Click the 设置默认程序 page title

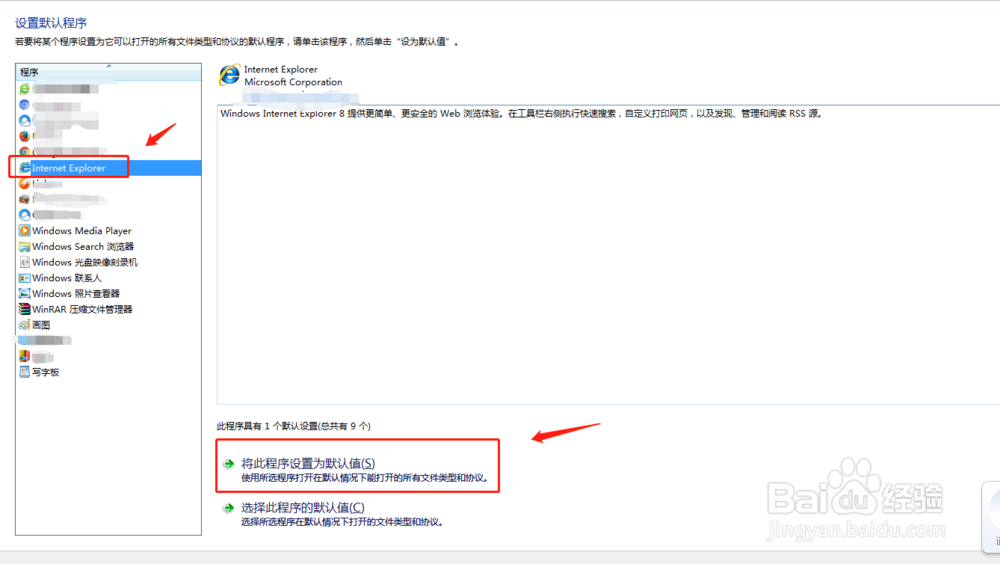tap(51, 23)
